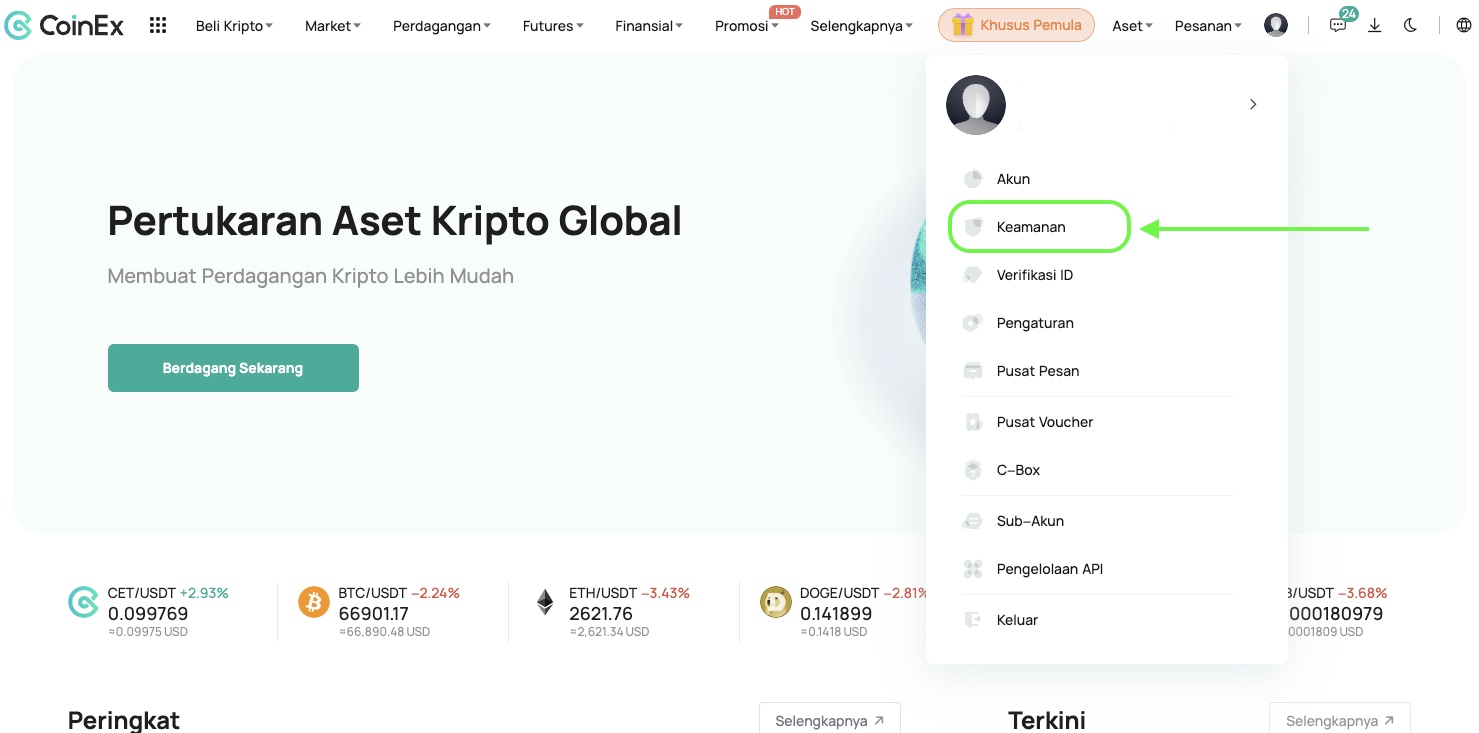
Task: Click the download app icon
Action: point(1375,25)
